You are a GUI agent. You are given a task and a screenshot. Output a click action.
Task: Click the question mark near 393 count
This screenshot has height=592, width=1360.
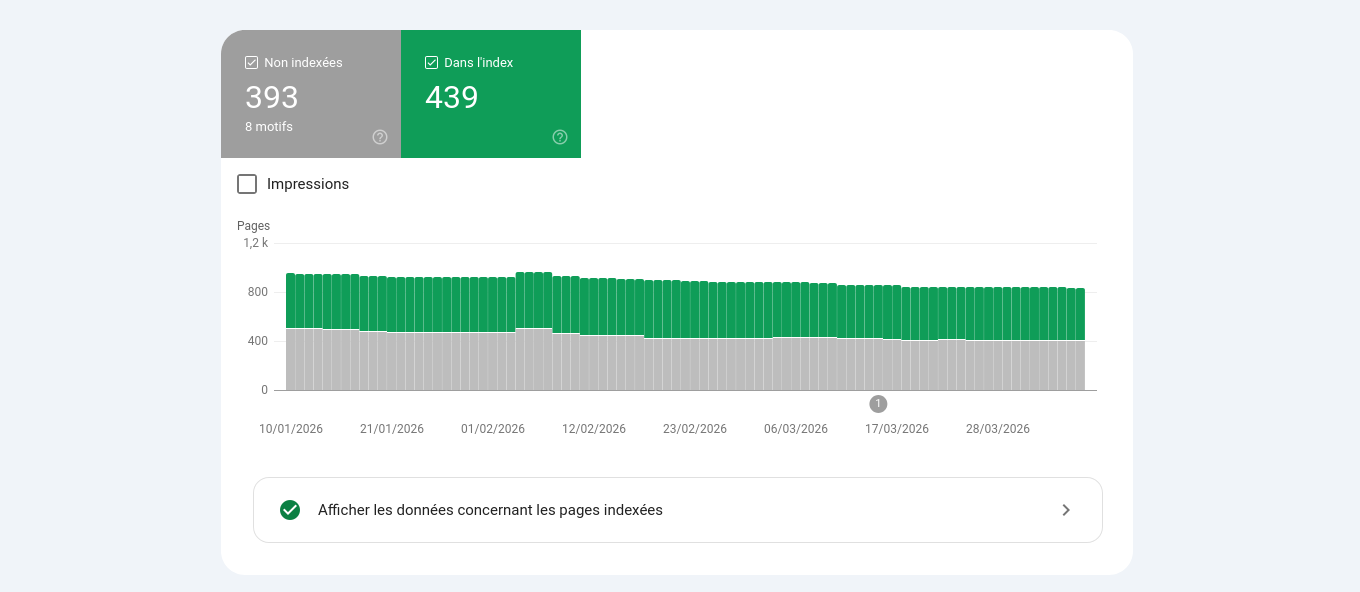point(380,137)
